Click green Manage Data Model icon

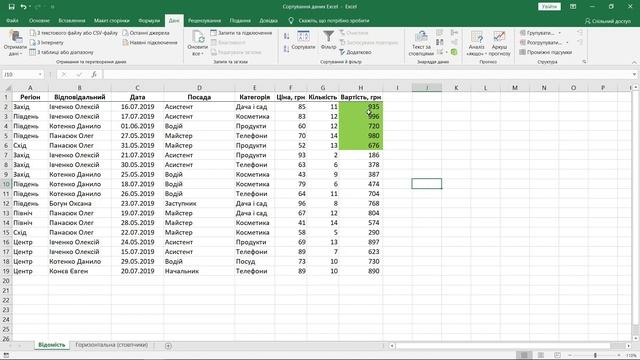454,52
